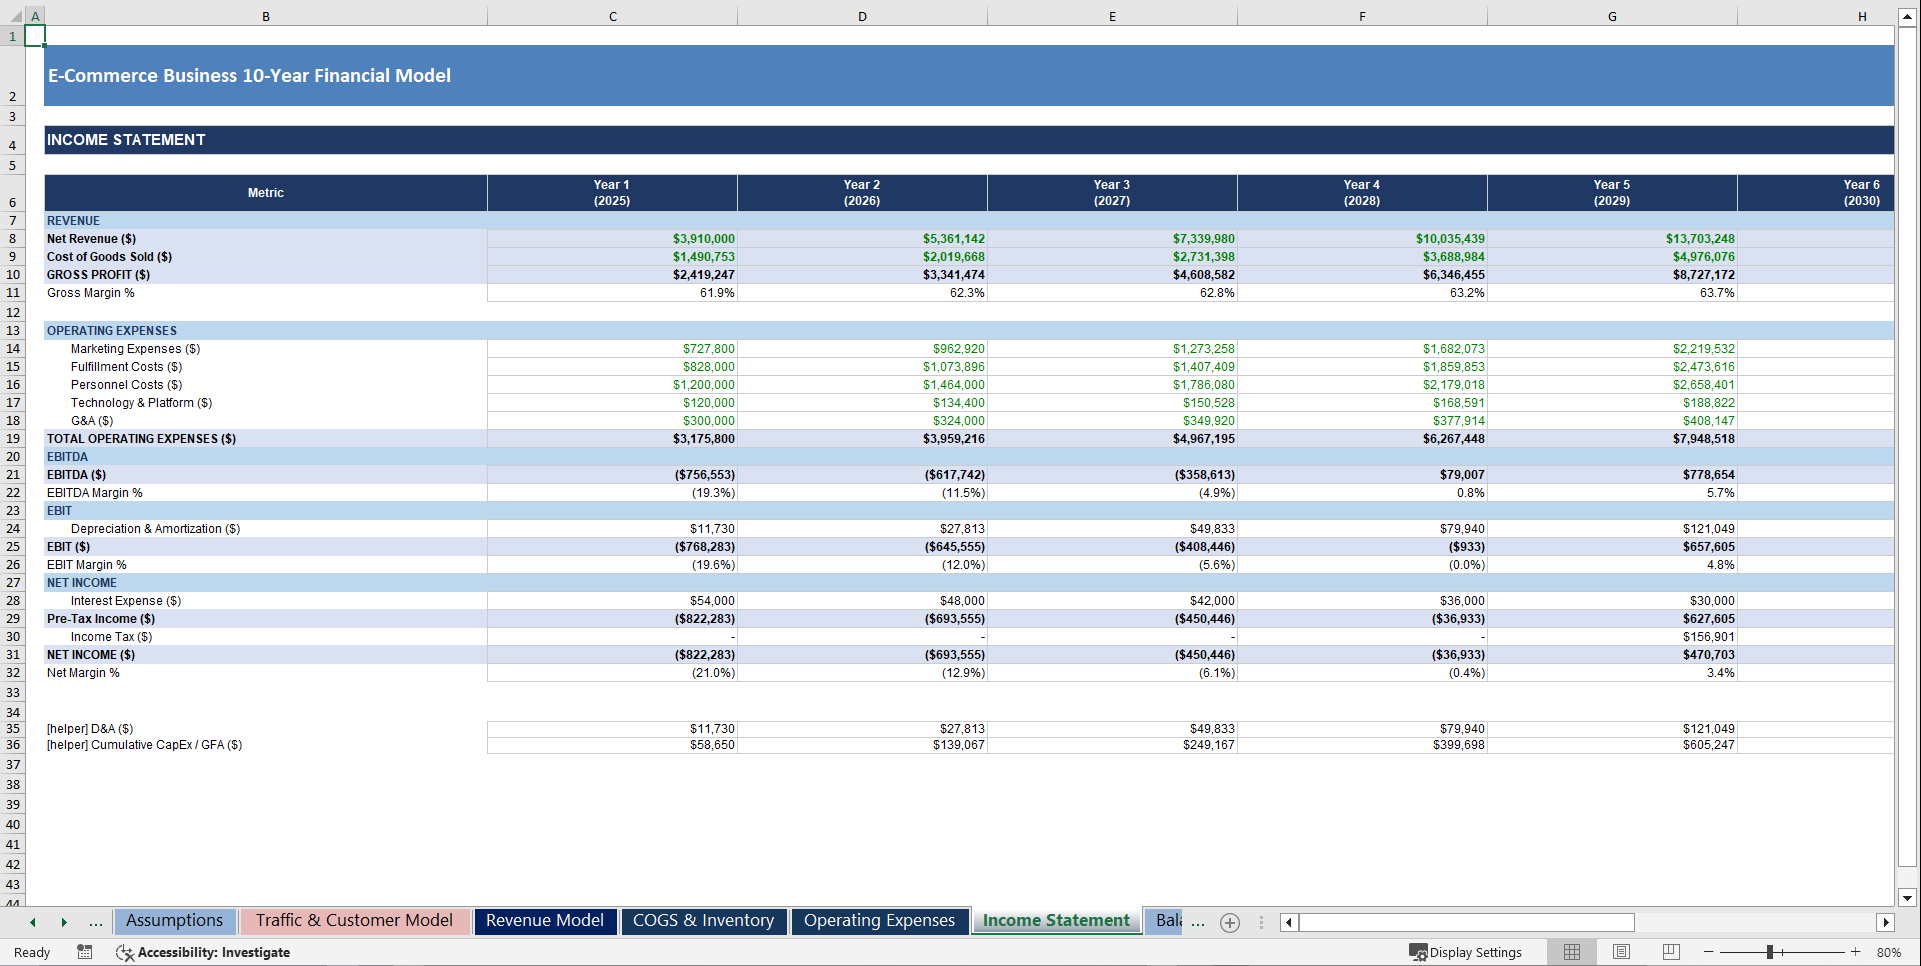The image size is (1921, 966).
Task: Open the COGS & Inventory sheet
Action: [x=704, y=921]
